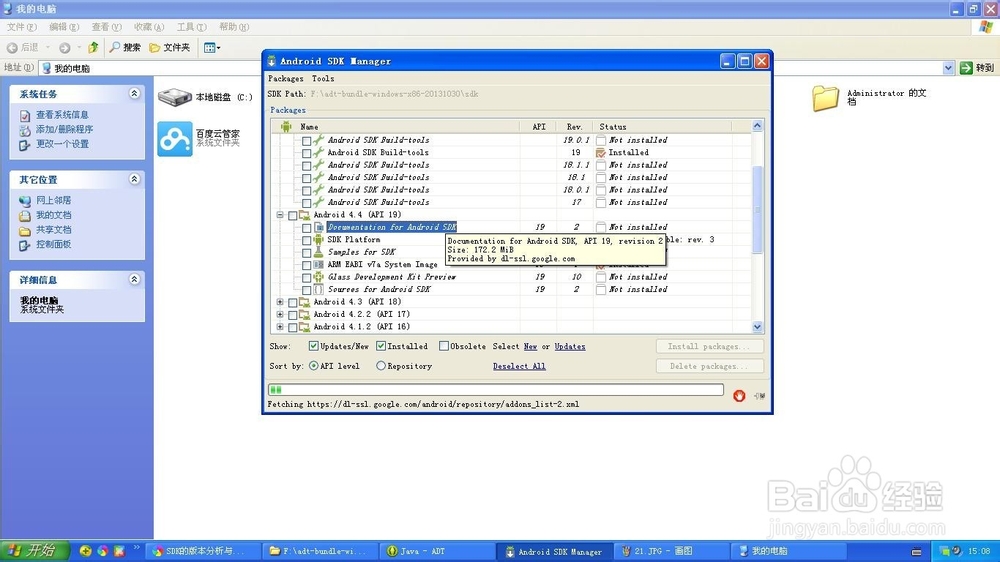The image size is (1000, 562).
Task: Switch to F:\adt-bundle taskbar item
Action: (x=319, y=551)
